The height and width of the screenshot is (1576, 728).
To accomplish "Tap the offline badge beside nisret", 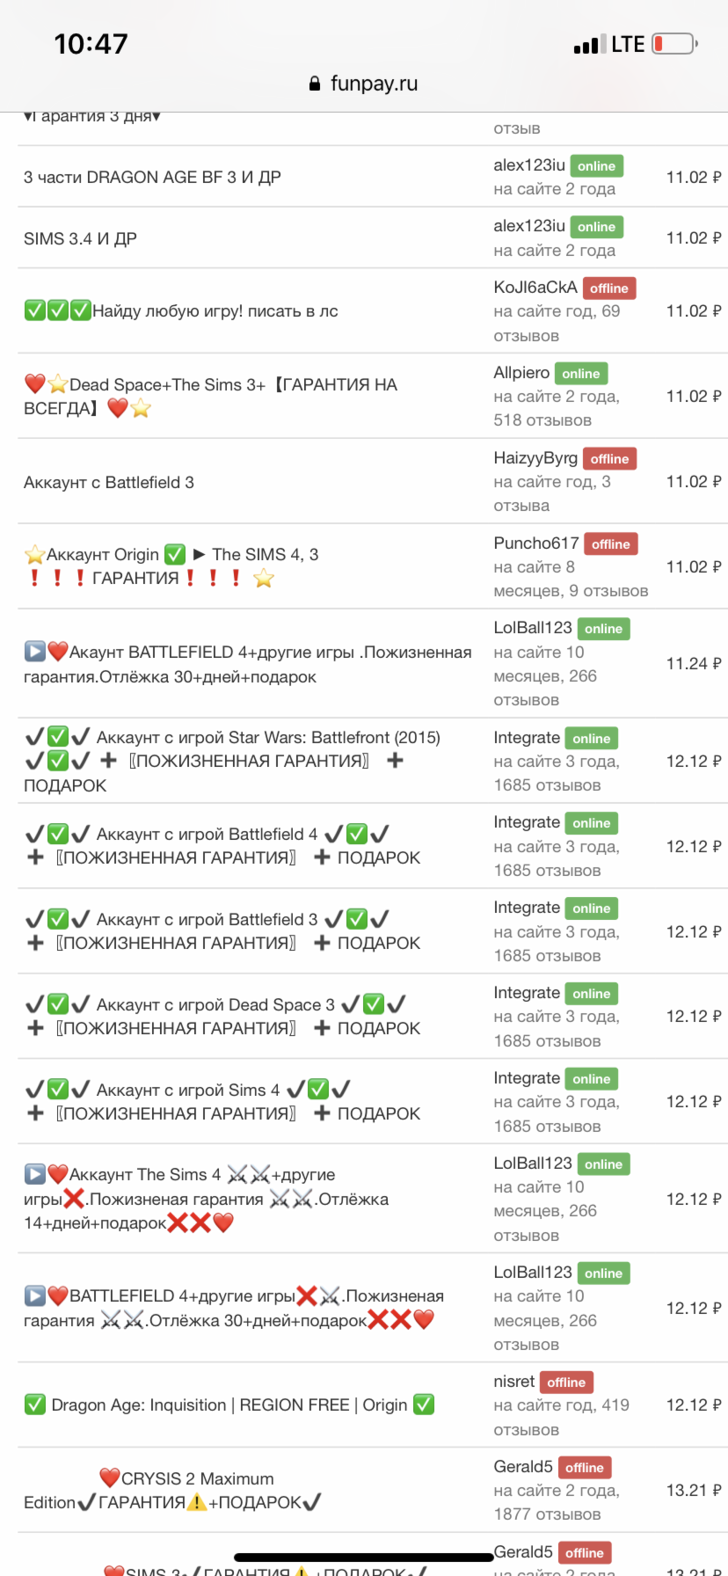I will click(x=566, y=1382).
